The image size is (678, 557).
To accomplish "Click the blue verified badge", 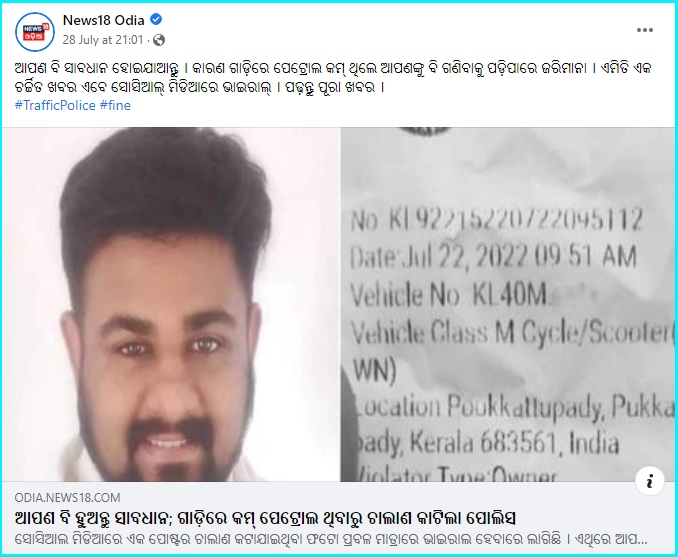I will tap(156, 19).
